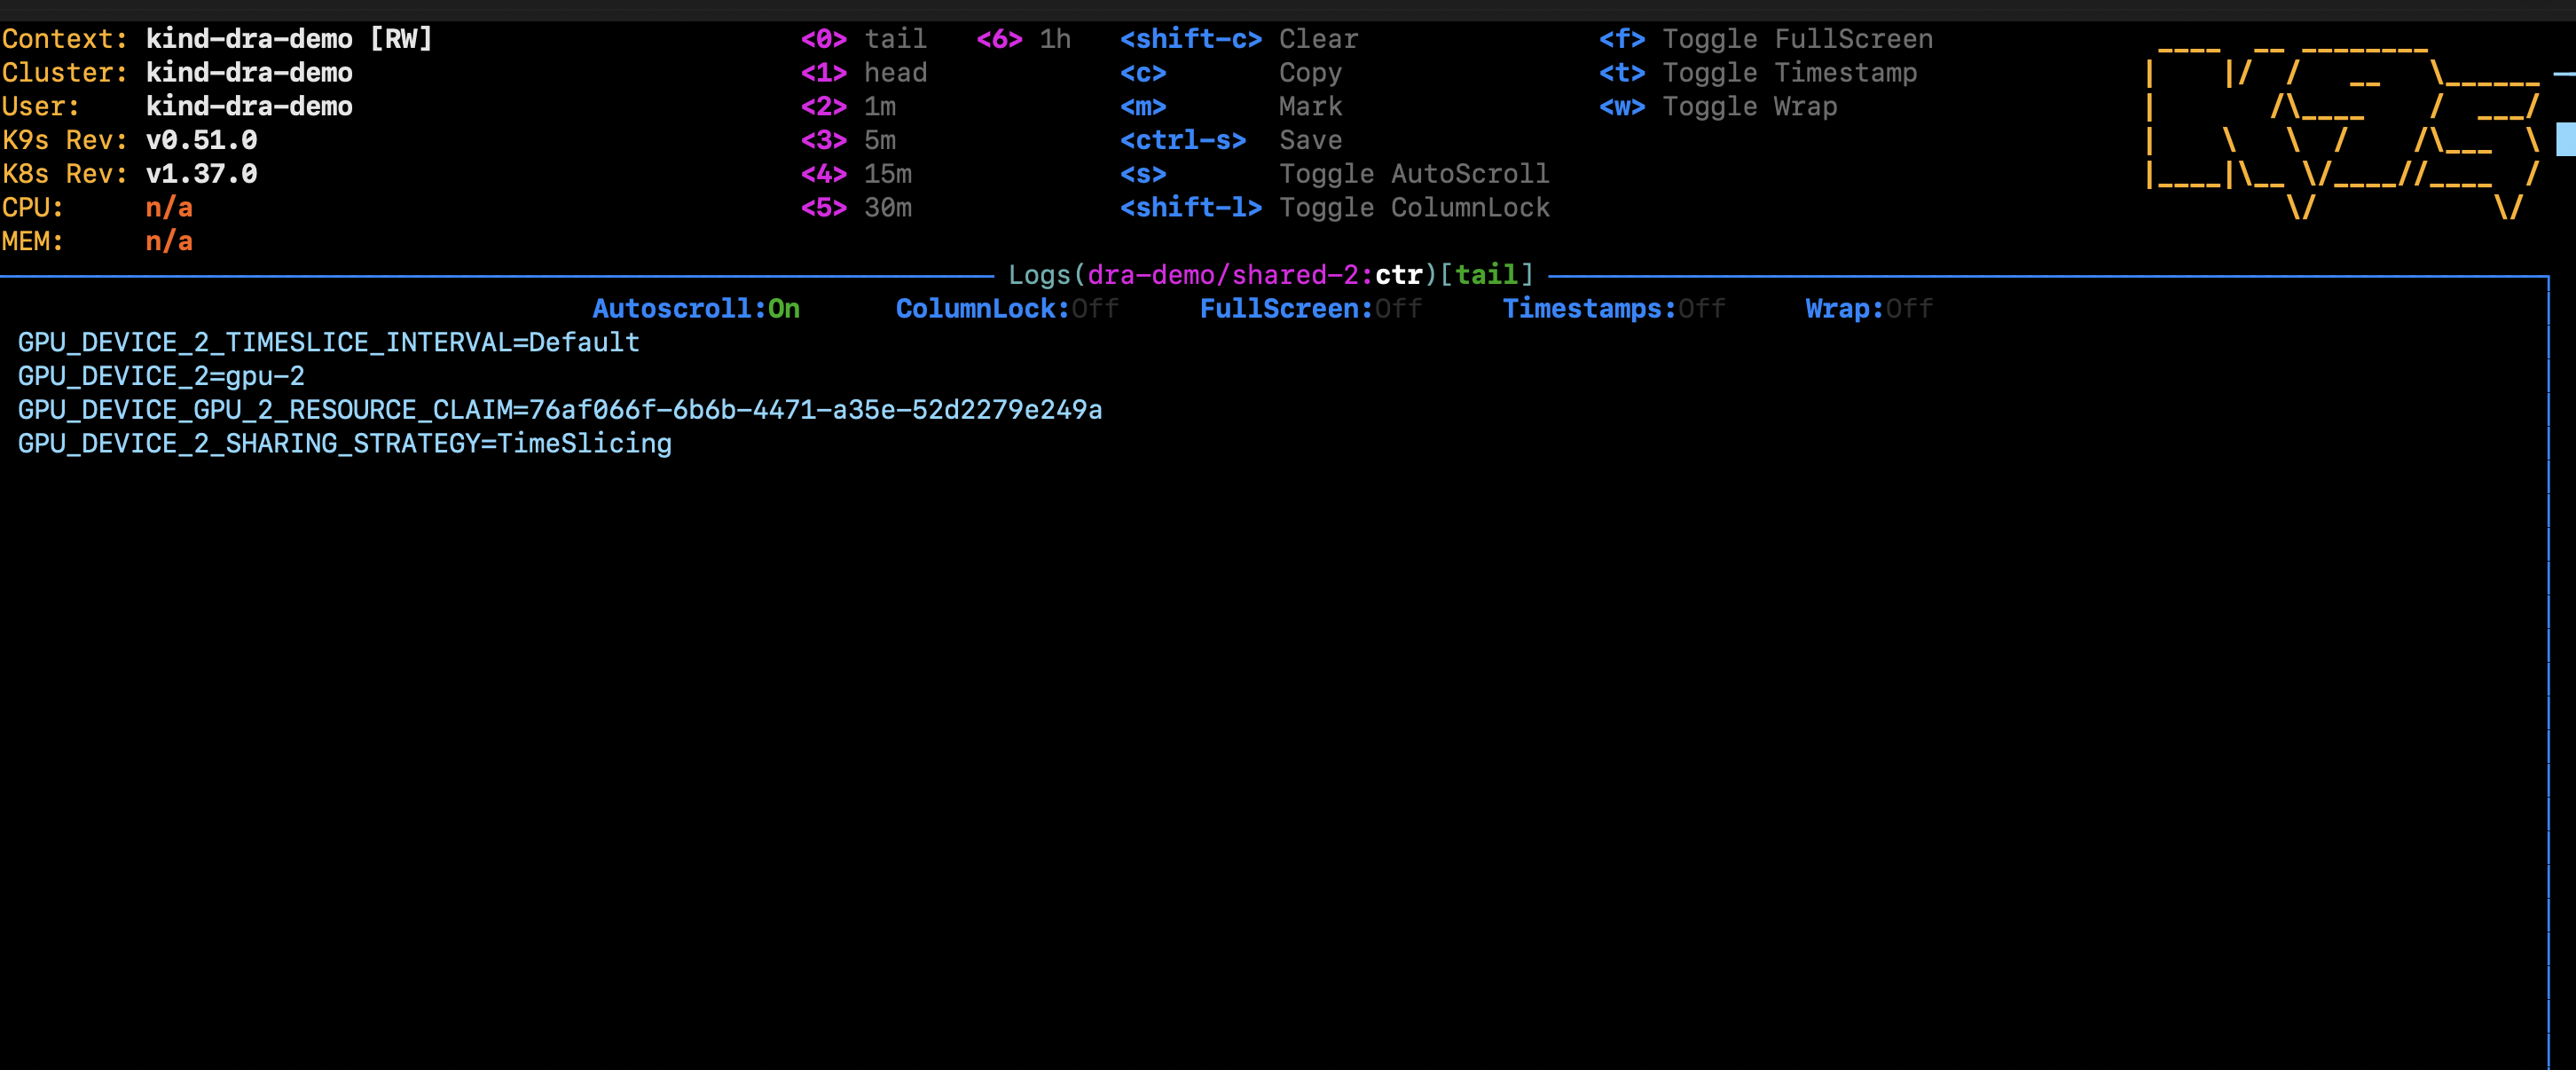Choose the <3> 5m log range

click(x=848, y=140)
